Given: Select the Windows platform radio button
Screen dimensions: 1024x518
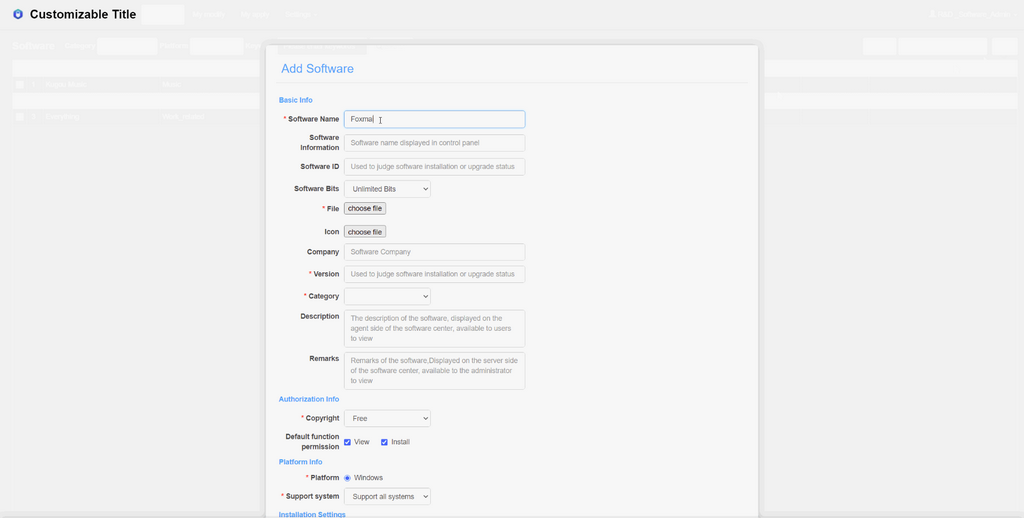Looking at the screenshot, I should point(347,478).
